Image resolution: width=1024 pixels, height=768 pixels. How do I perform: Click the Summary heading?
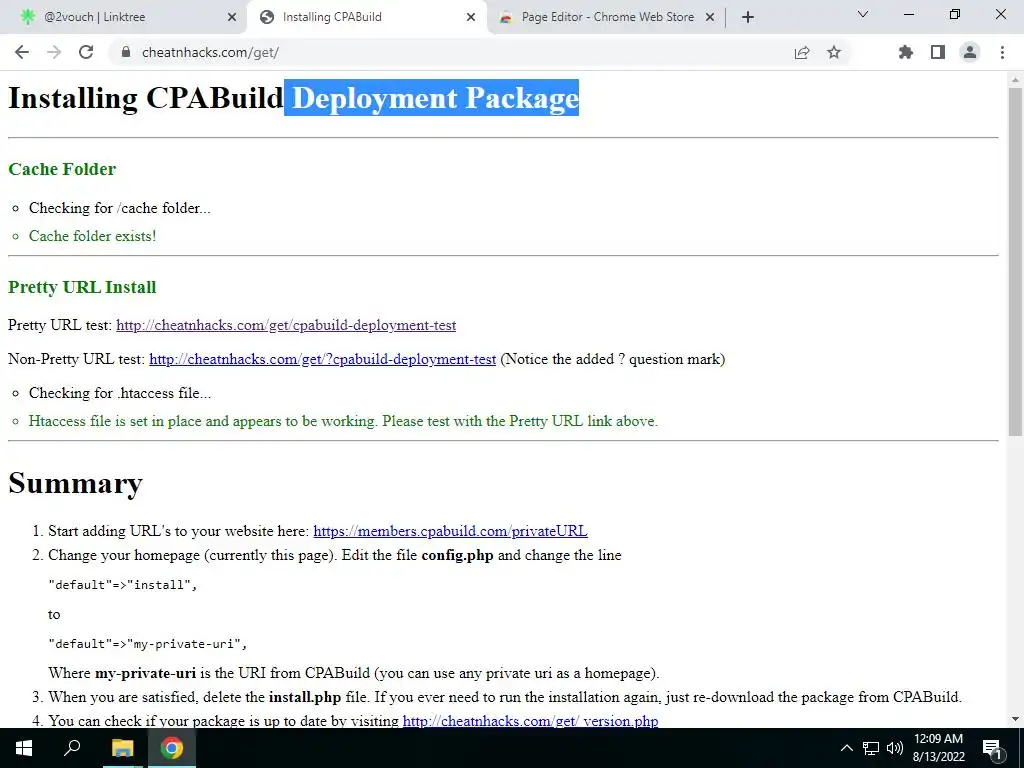[75, 483]
